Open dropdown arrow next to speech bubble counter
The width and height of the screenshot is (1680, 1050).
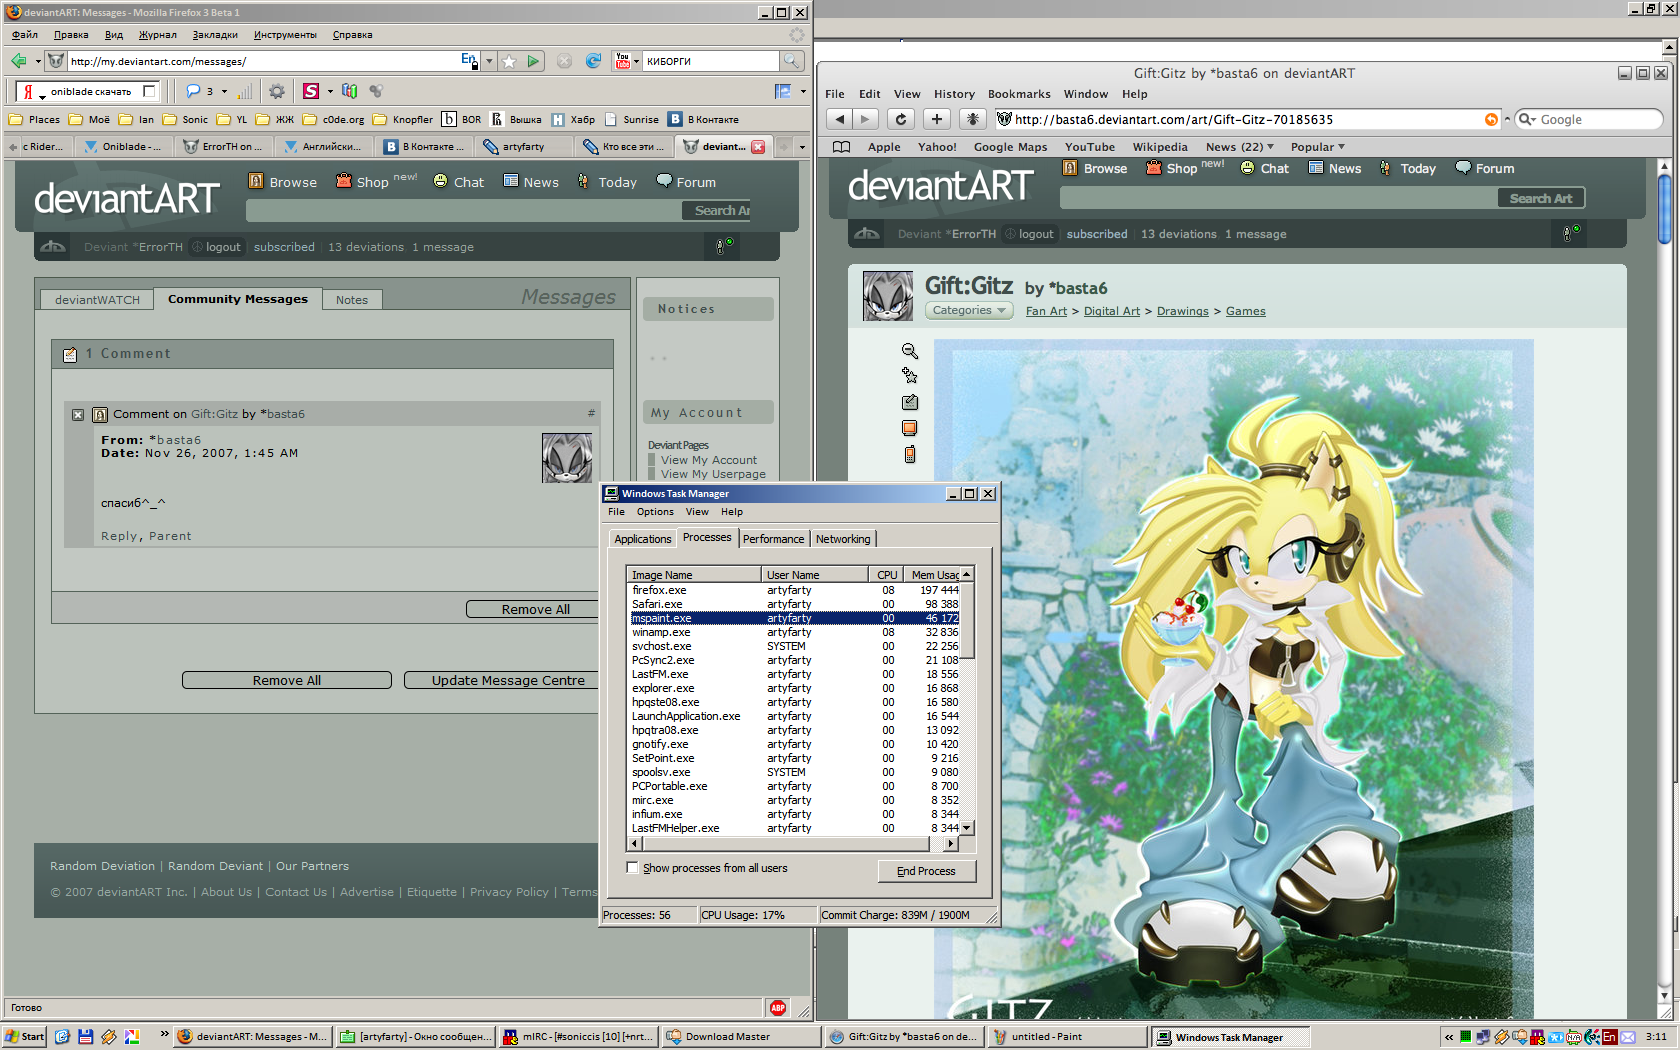pyautogui.click(x=224, y=91)
